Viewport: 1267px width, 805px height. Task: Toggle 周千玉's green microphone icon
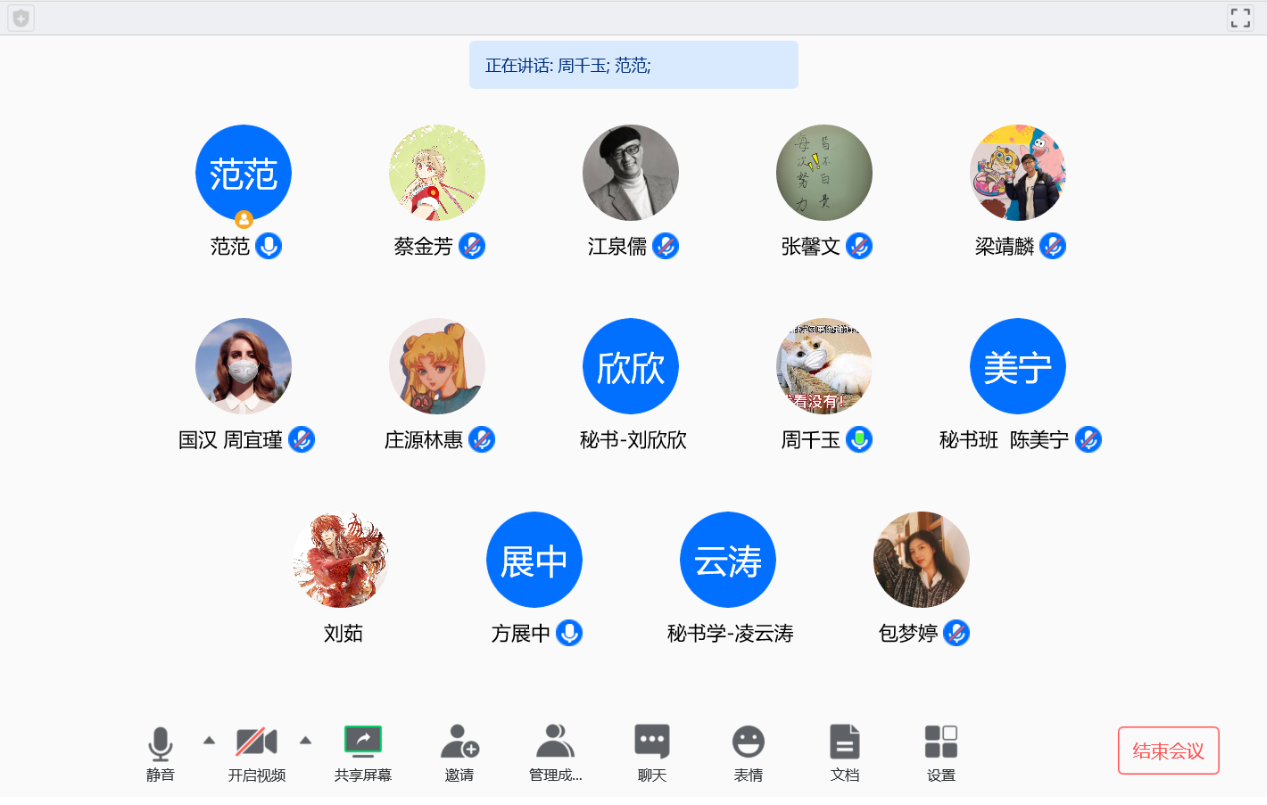pyautogui.click(x=859, y=439)
